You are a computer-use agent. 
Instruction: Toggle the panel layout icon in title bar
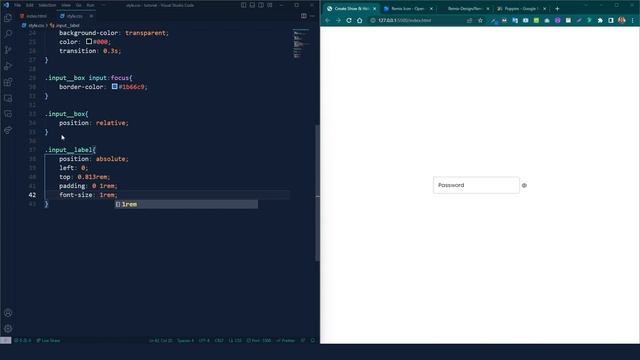[252, 5]
